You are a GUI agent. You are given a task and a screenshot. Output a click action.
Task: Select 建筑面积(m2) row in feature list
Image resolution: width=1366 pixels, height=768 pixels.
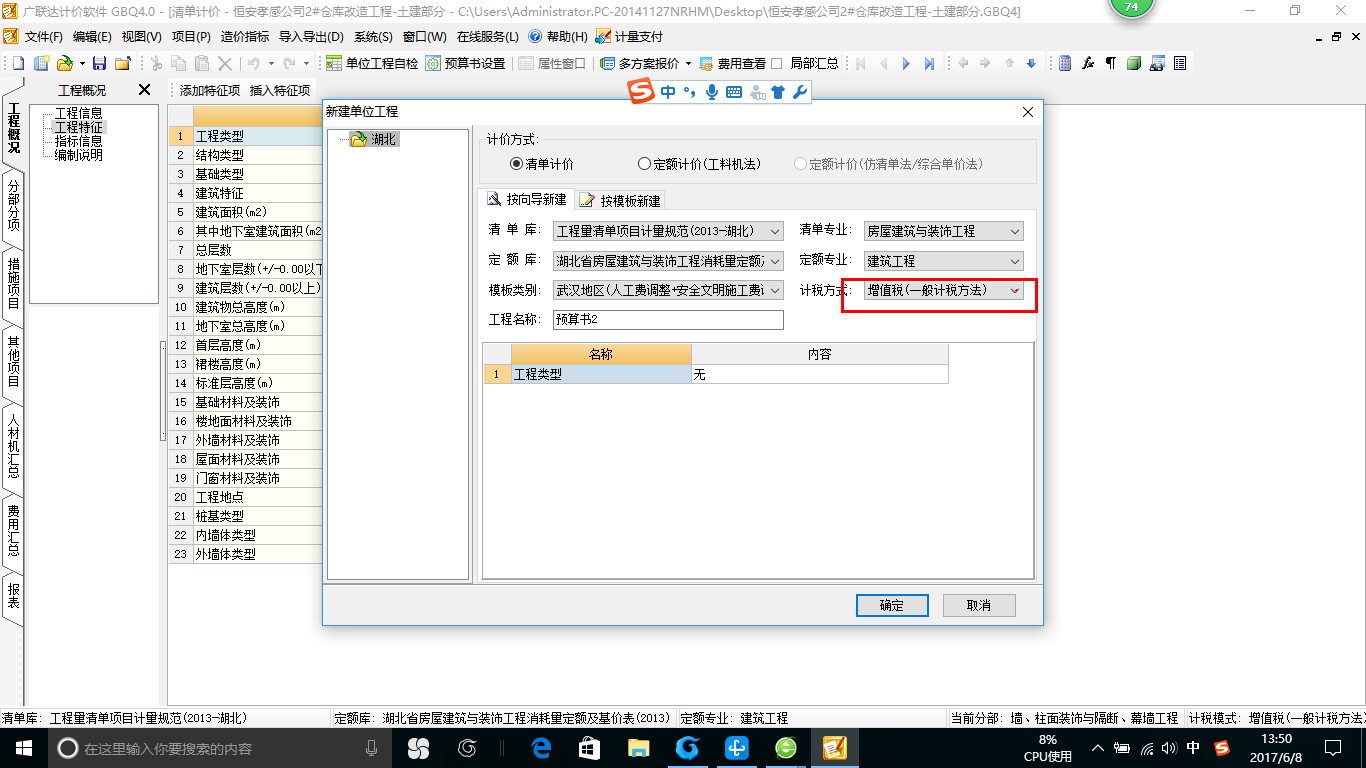[245, 212]
